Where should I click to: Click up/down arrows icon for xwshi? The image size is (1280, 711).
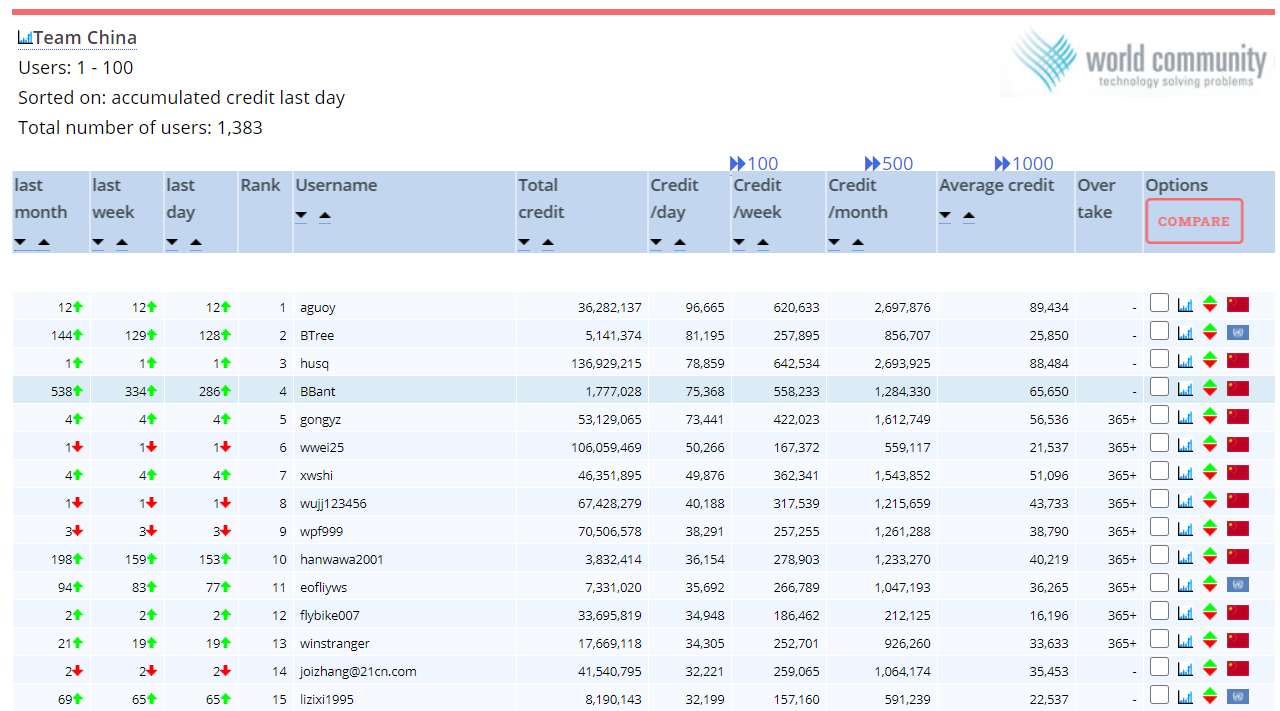(1210, 472)
